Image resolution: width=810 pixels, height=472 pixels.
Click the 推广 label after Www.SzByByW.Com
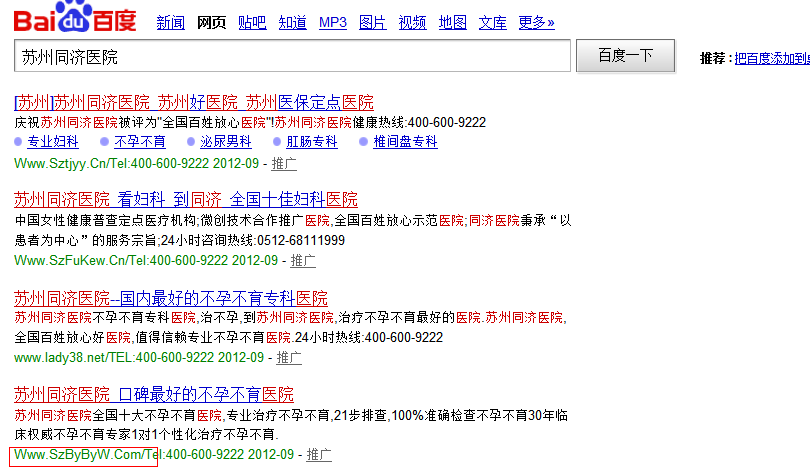click(x=319, y=454)
